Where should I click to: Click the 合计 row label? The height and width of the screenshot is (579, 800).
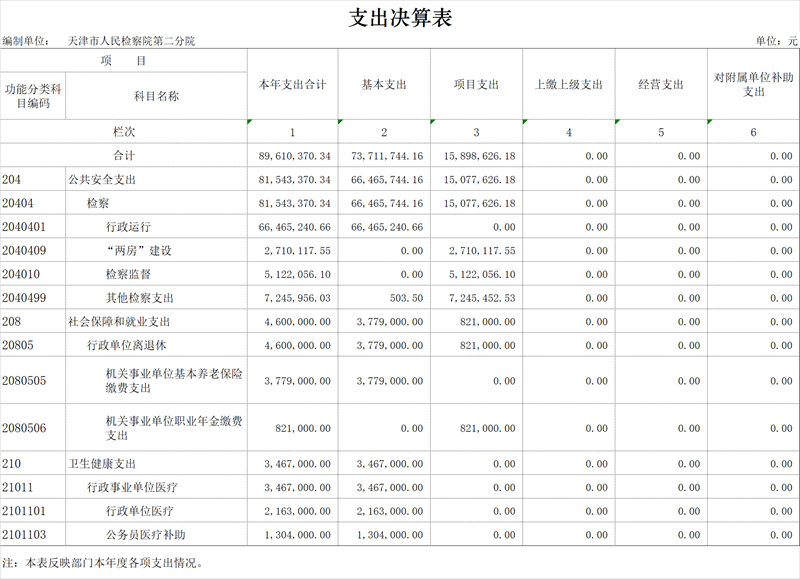click(x=124, y=156)
